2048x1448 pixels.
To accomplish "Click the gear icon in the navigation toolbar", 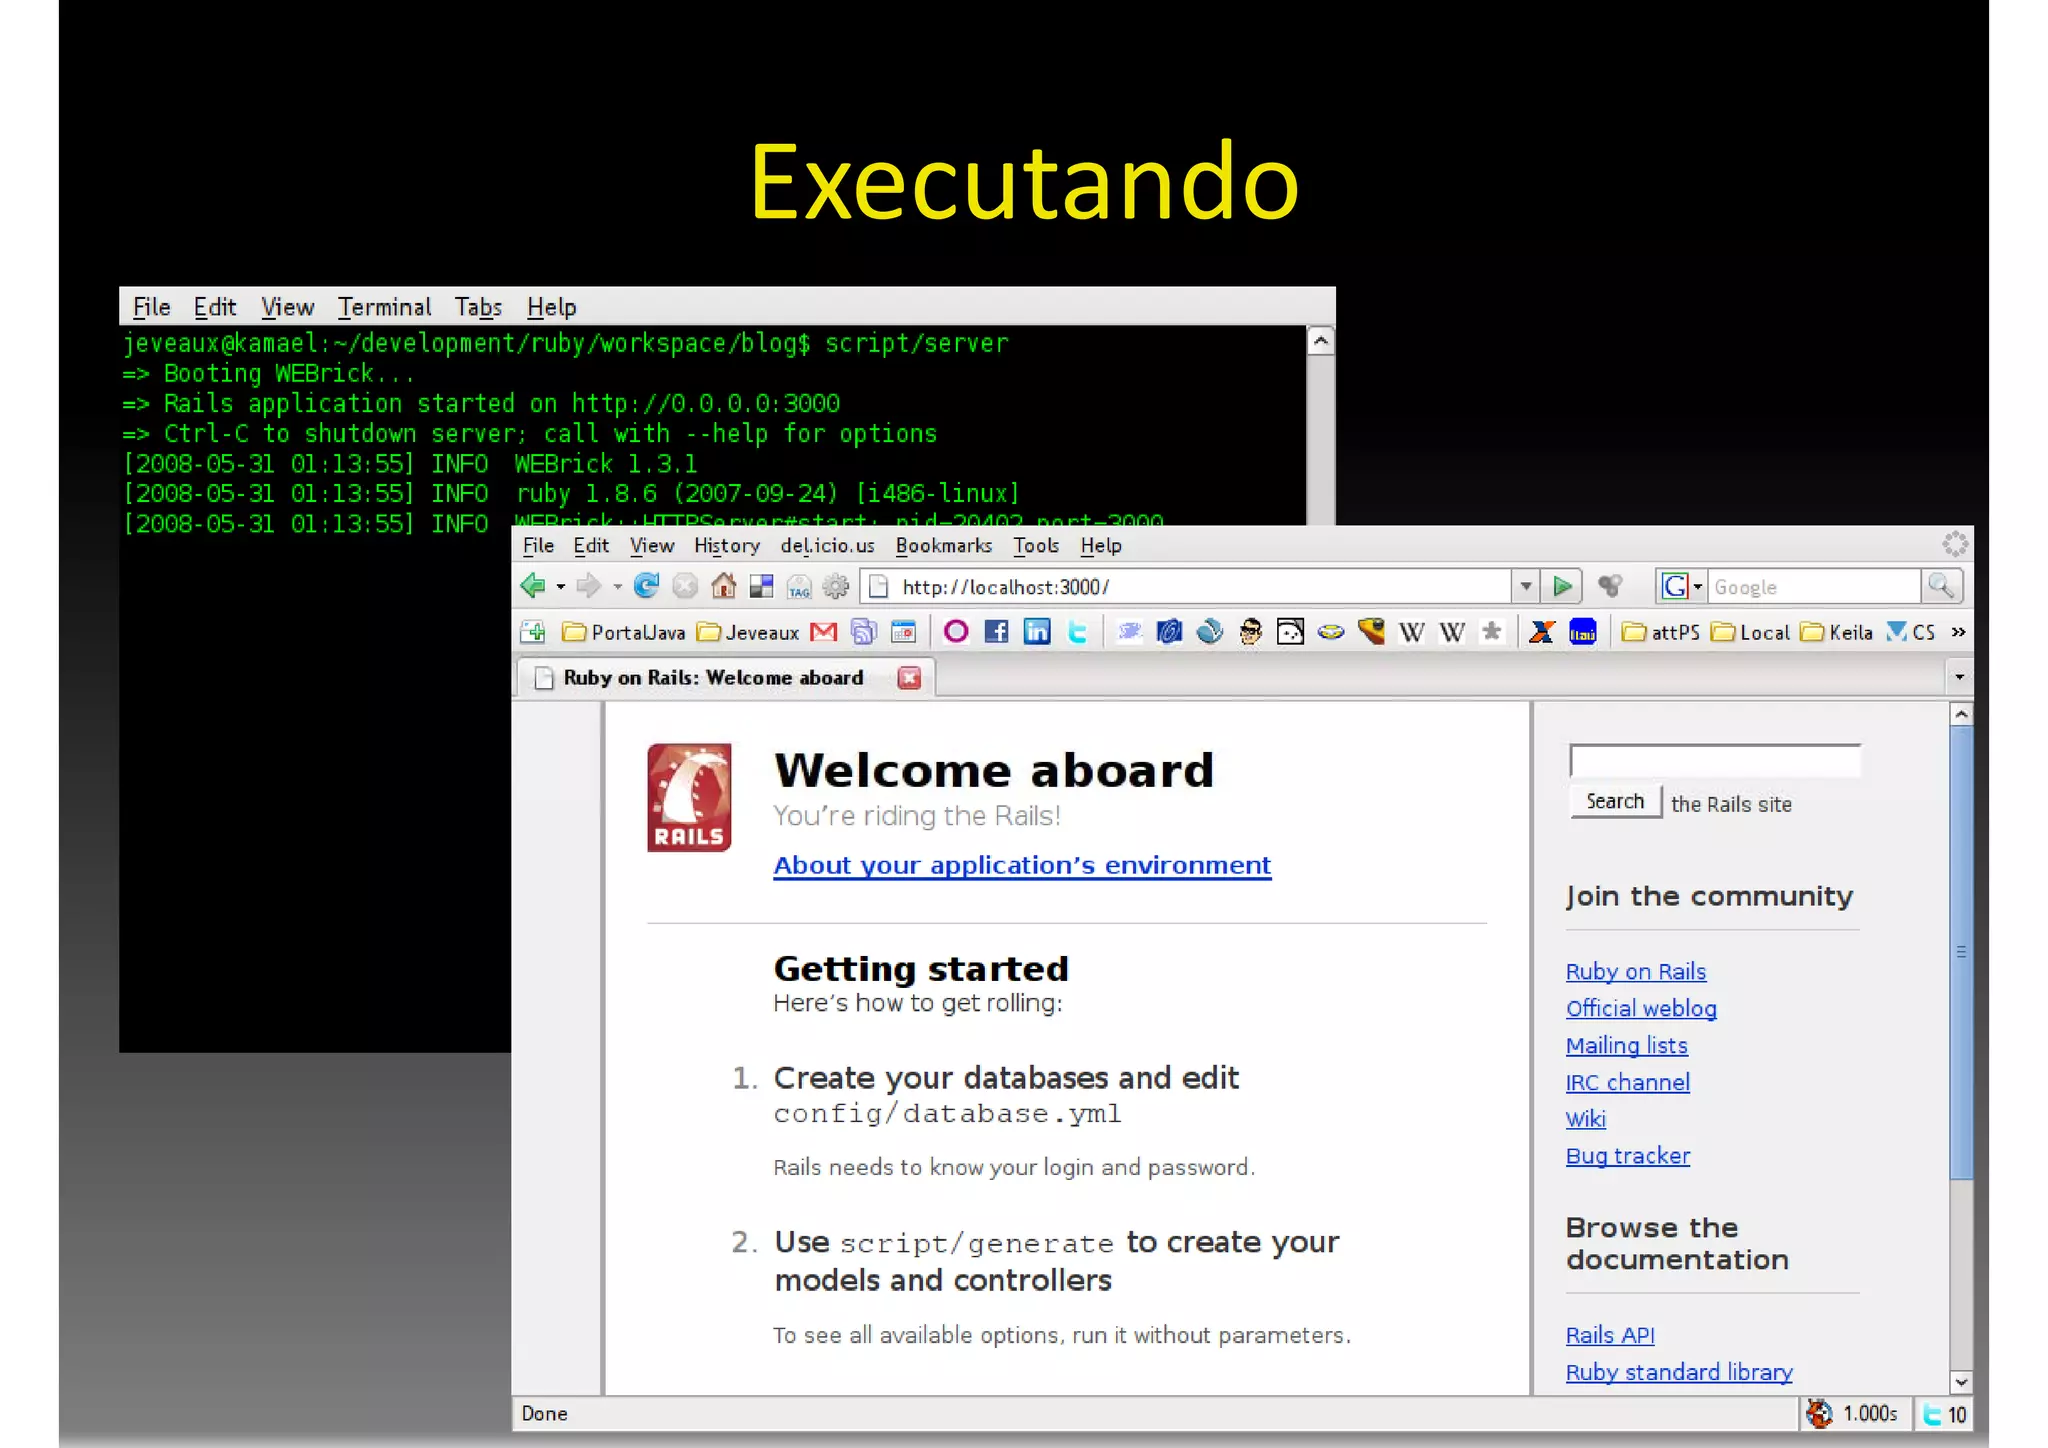I will click(x=836, y=586).
